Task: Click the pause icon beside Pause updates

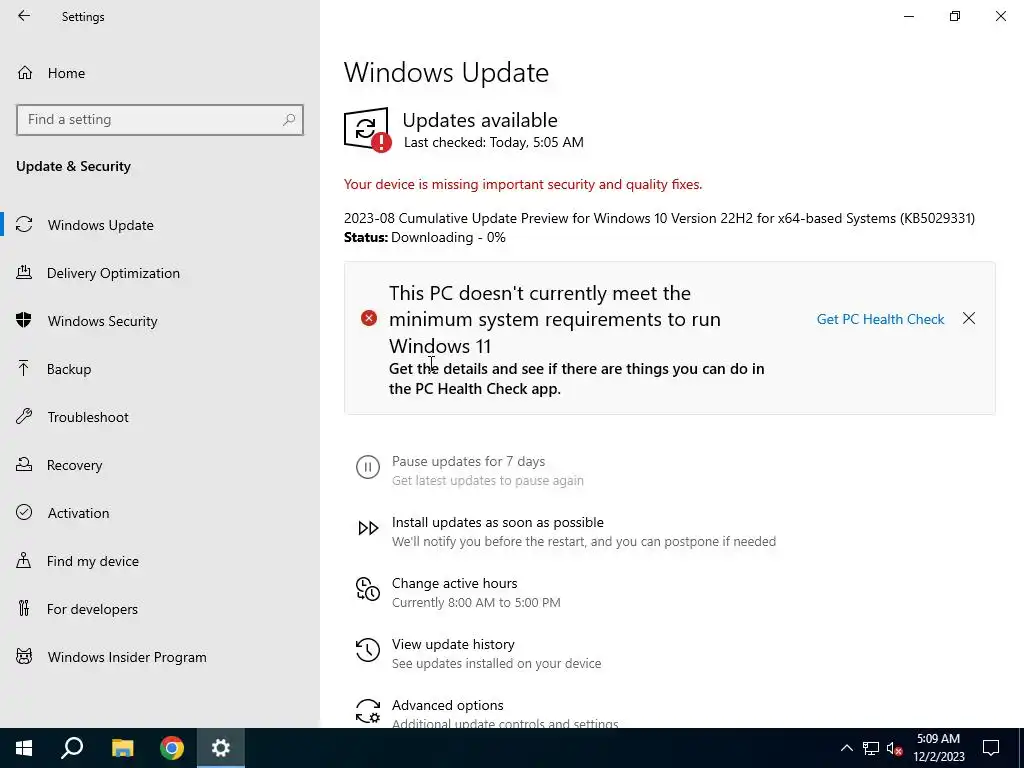Action: [x=368, y=468]
